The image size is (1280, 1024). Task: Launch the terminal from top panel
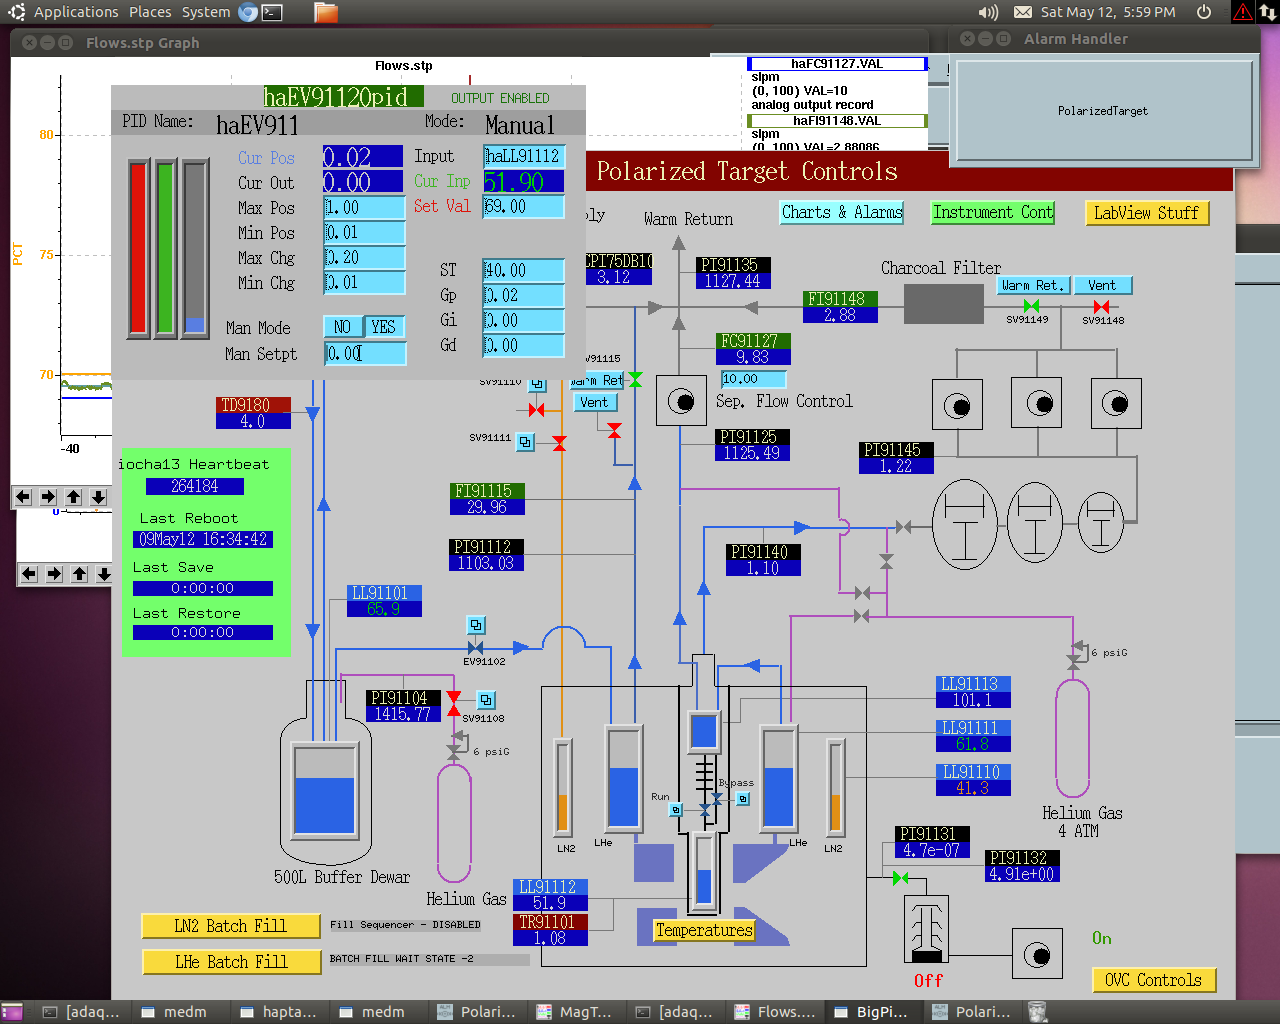point(272,12)
